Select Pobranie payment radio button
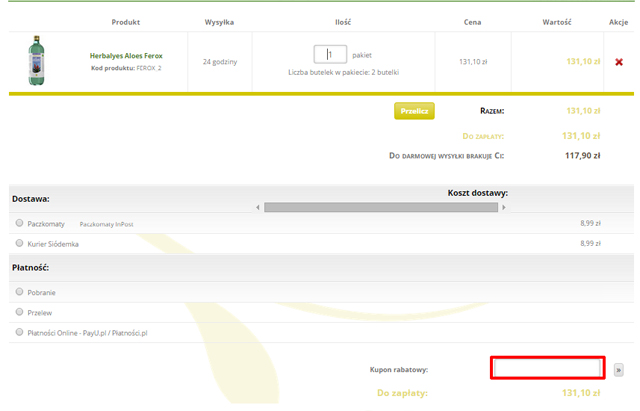640x411 pixels. coord(19,292)
